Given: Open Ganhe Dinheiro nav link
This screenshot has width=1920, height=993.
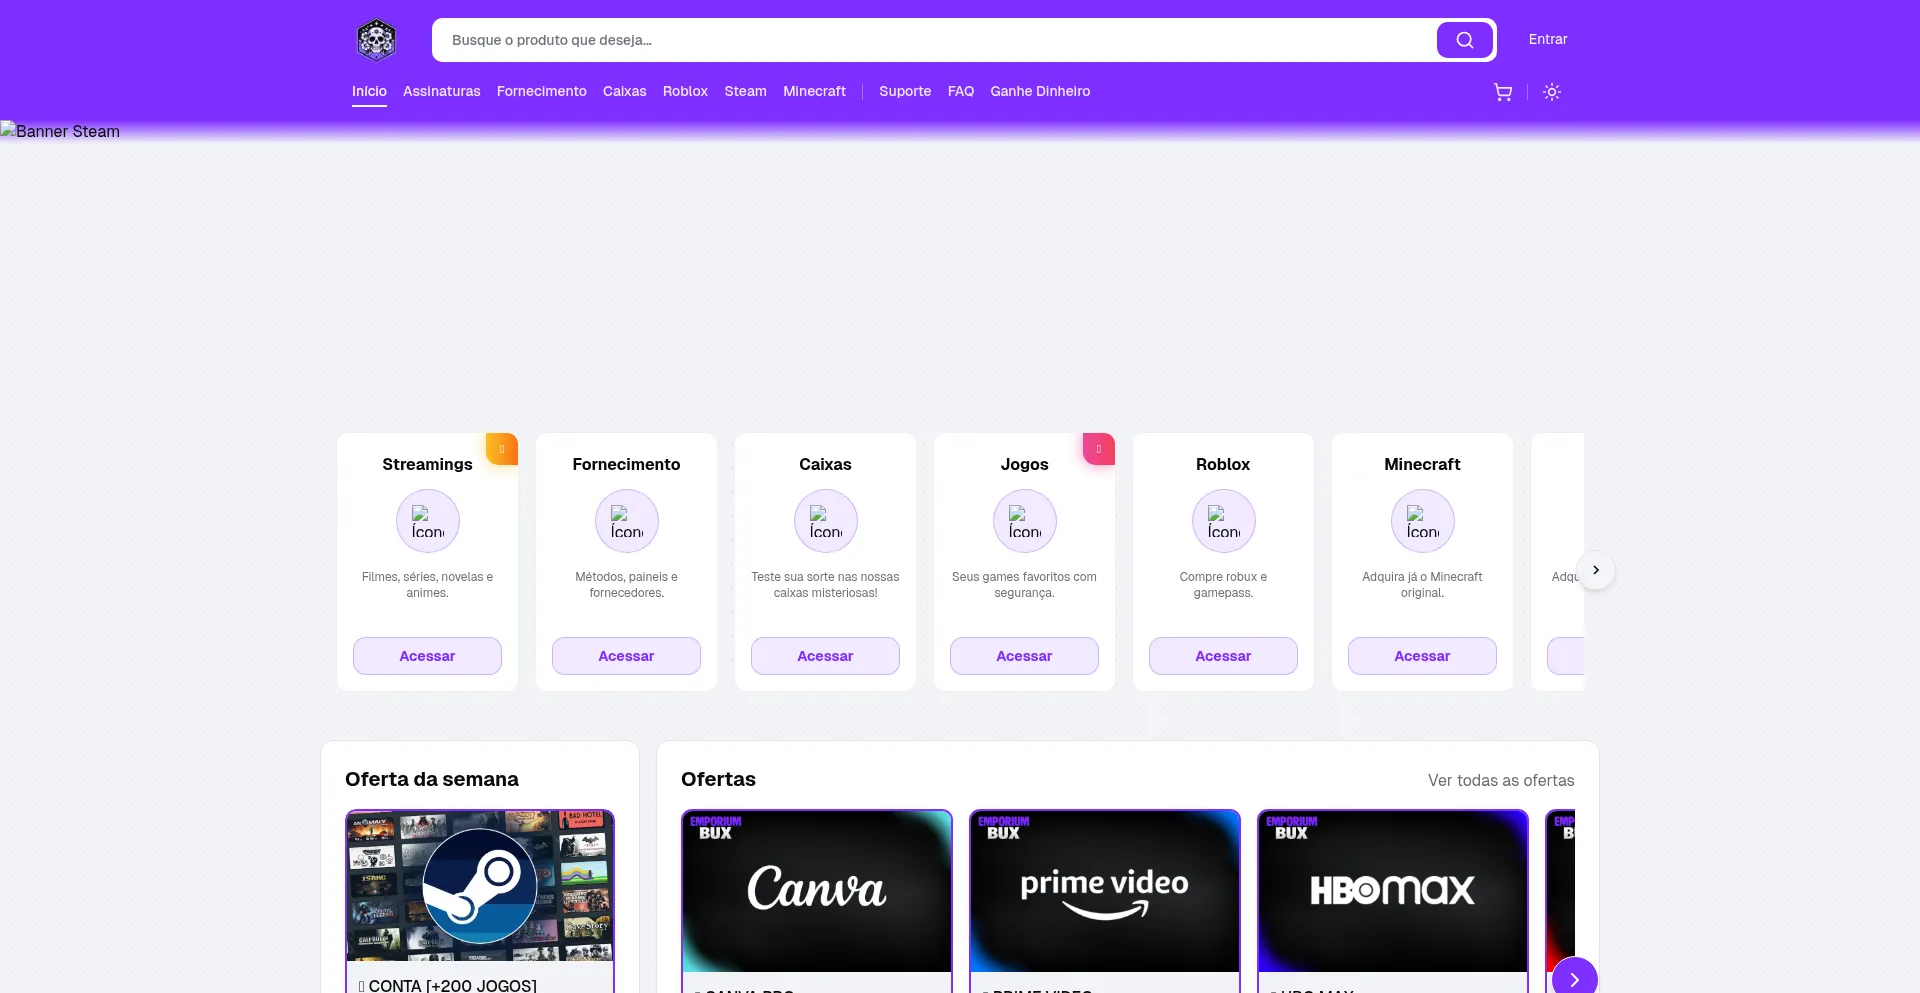Looking at the screenshot, I should (x=1040, y=91).
